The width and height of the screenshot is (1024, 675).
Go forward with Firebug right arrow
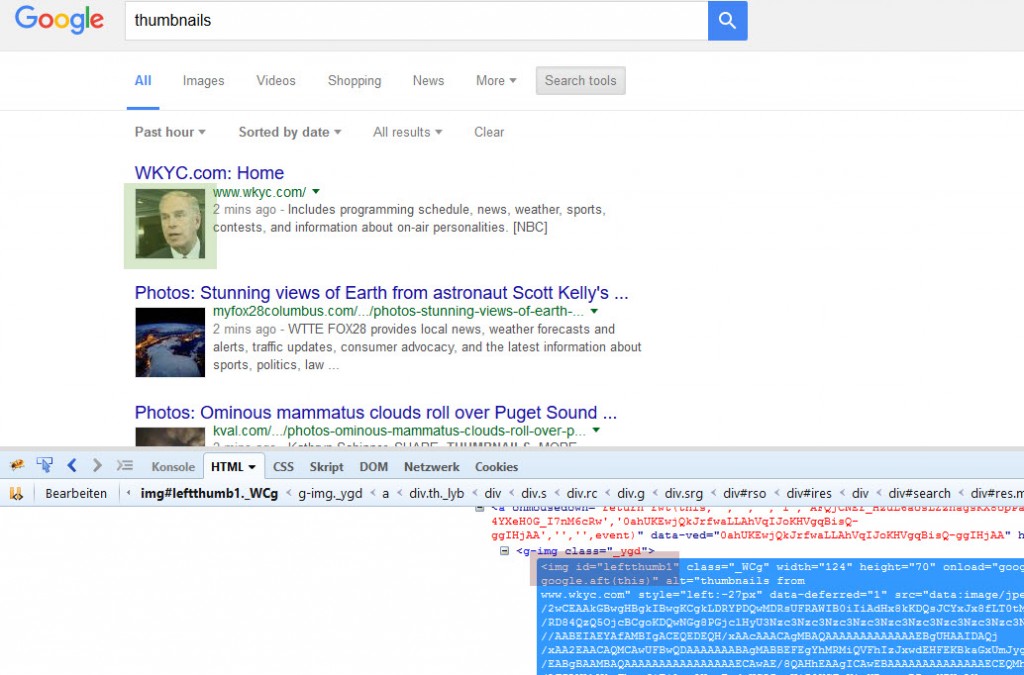[97, 465]
